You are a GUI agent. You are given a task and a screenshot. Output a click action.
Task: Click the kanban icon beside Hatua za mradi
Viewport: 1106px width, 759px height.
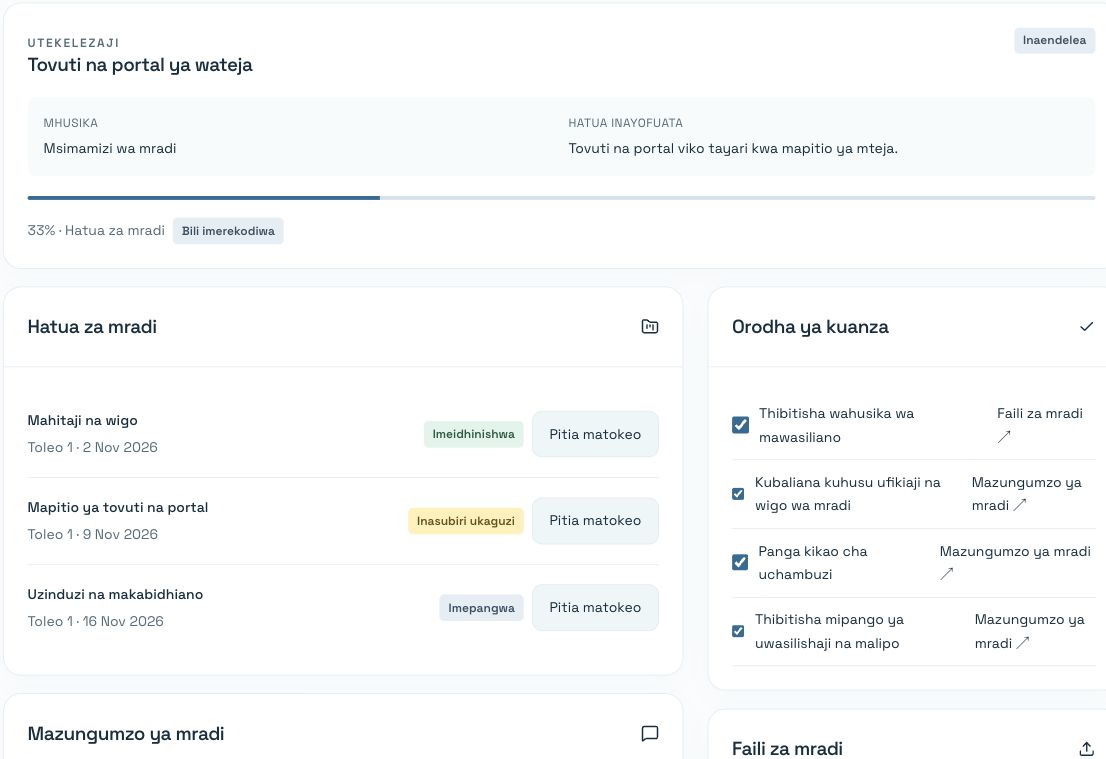point(650,327)
